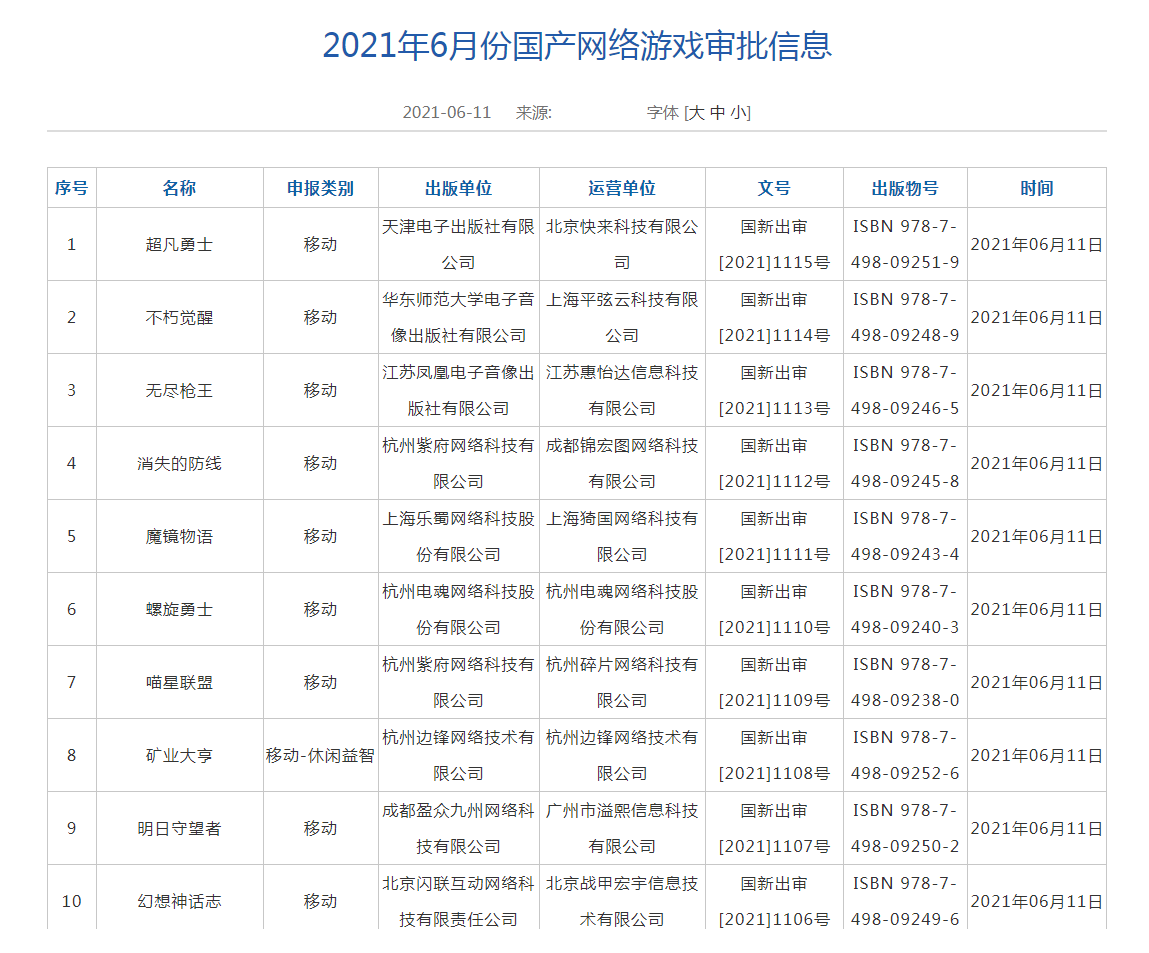This screenshot has width=1149, height=953.
Task: Click the 申报类别 column header
Action: pyautogui.click(x=320, y=188)
